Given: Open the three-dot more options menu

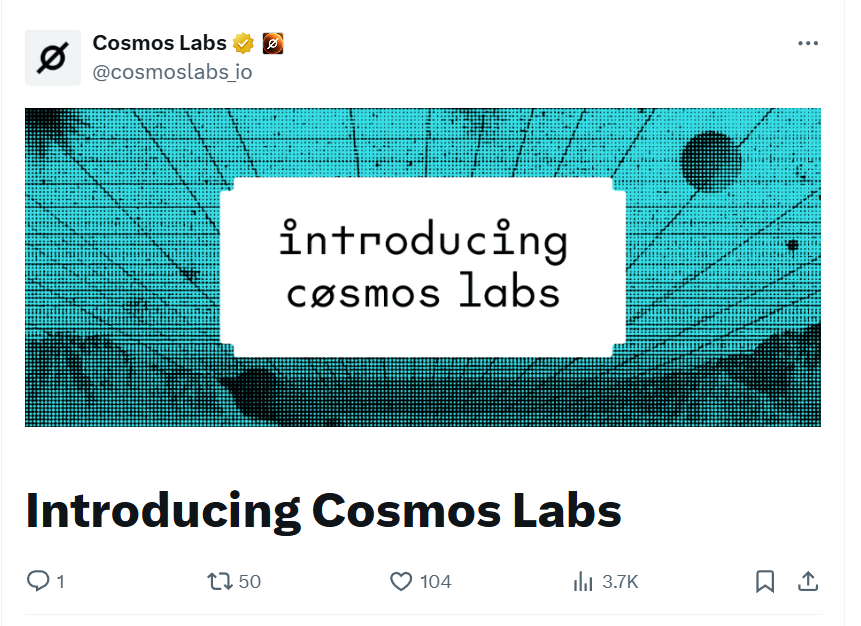Looking at the screenshot, I should [808, 43].
